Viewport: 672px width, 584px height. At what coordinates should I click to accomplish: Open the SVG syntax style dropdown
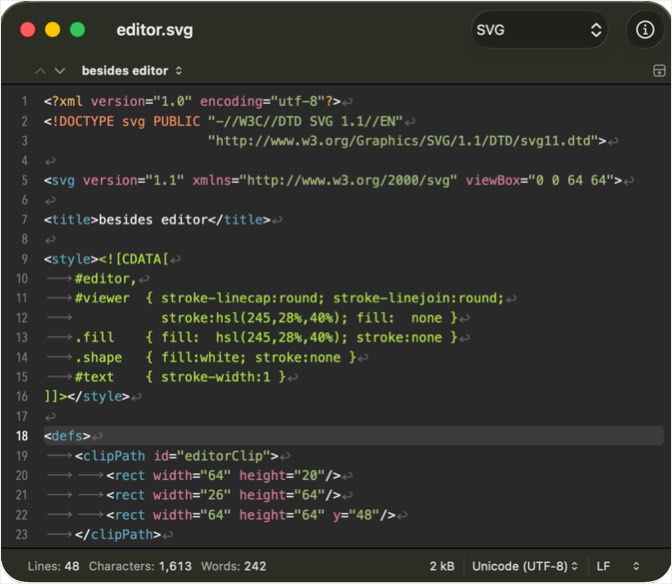click(x=540, y=30)
